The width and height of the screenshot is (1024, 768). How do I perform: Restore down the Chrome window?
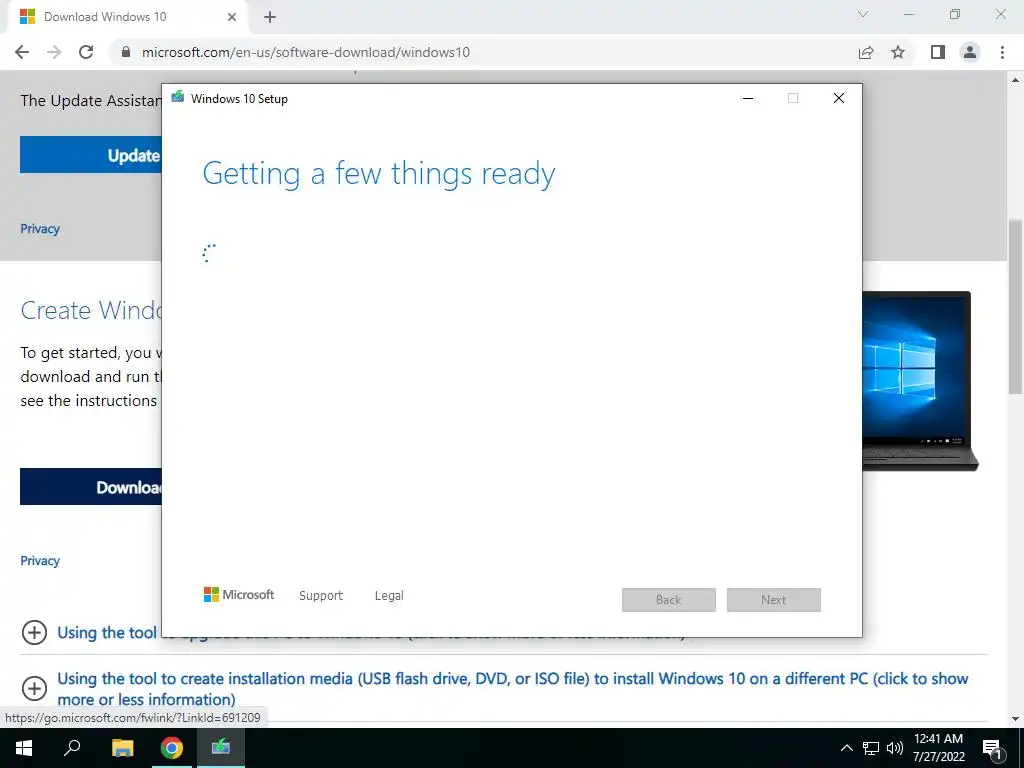[955, 14]
